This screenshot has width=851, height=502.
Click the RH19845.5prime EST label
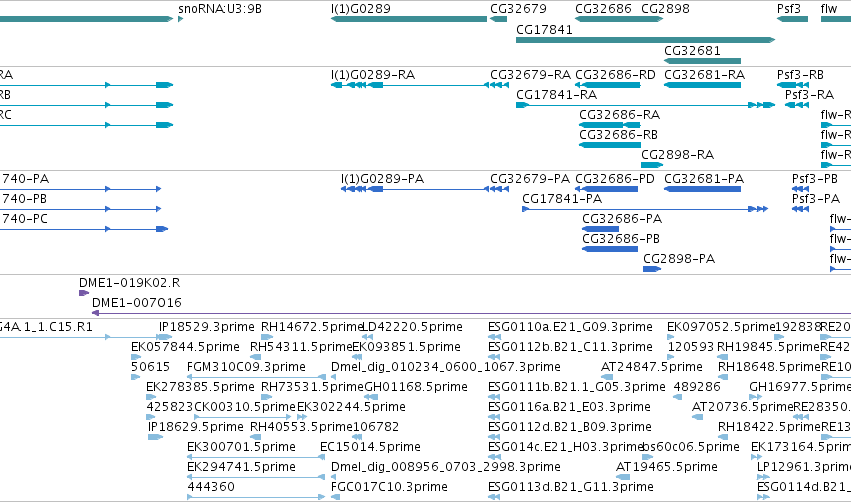click(x=769, y=347)
